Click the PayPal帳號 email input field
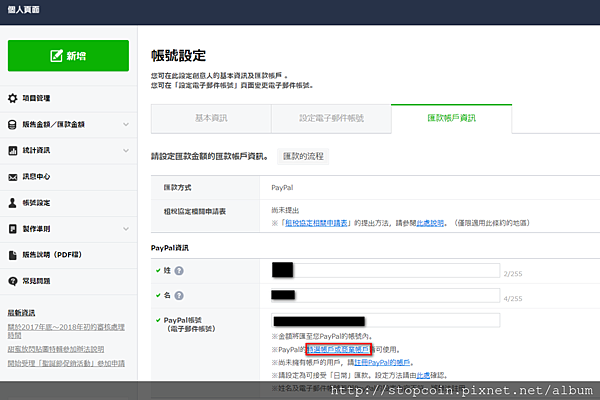This screenshot has width=600, height=400. 385,320
